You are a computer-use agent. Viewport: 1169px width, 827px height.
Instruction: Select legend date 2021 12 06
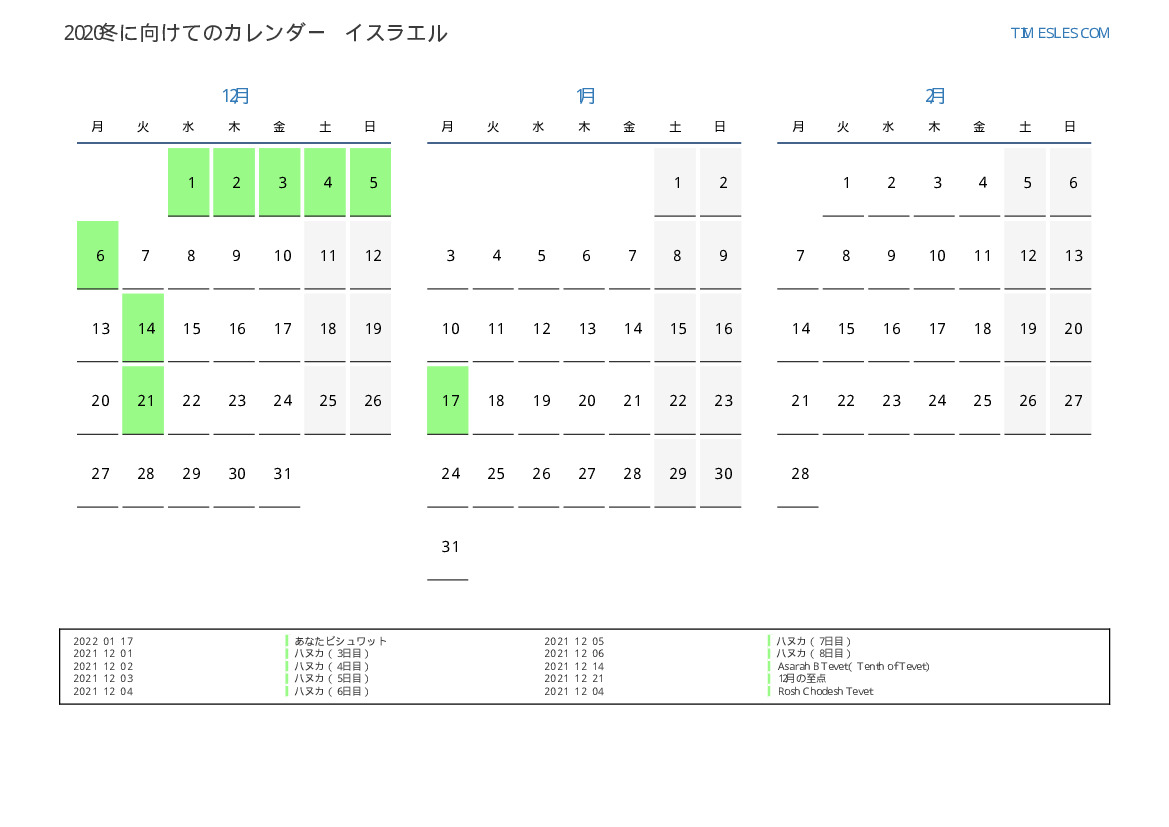coord(574,653)
